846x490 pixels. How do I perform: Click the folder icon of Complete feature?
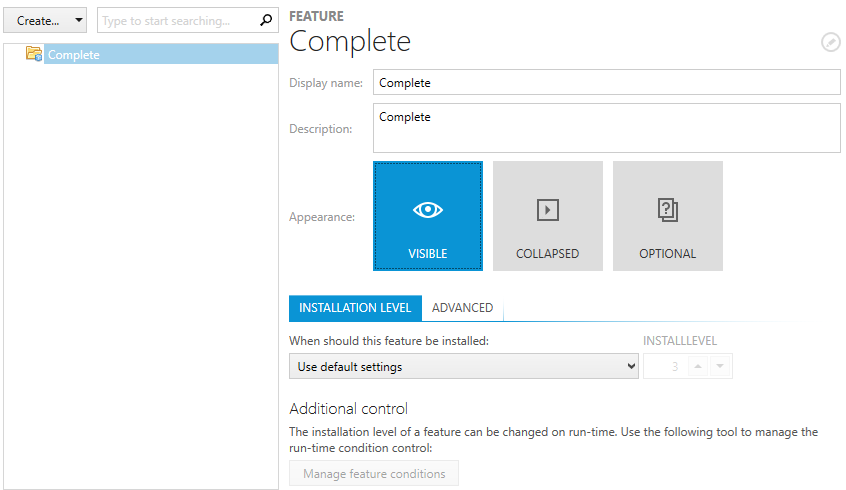34,54
